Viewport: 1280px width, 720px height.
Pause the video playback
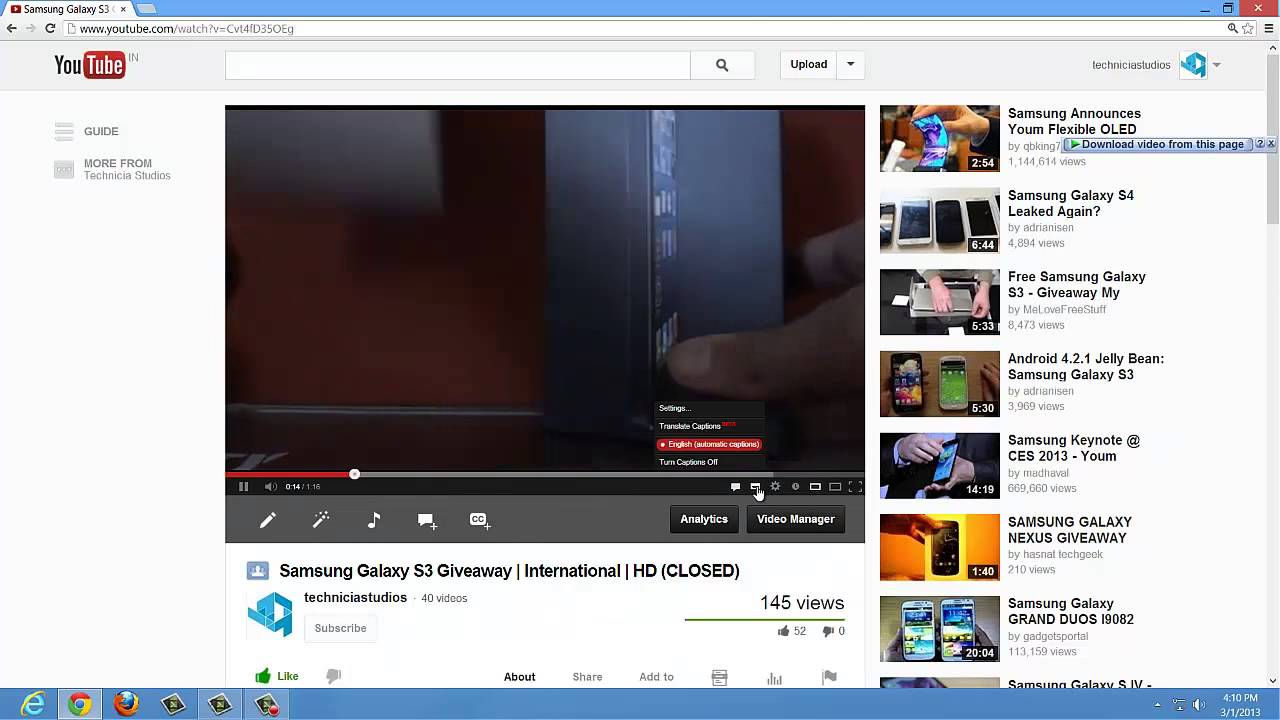click(243, 487)
